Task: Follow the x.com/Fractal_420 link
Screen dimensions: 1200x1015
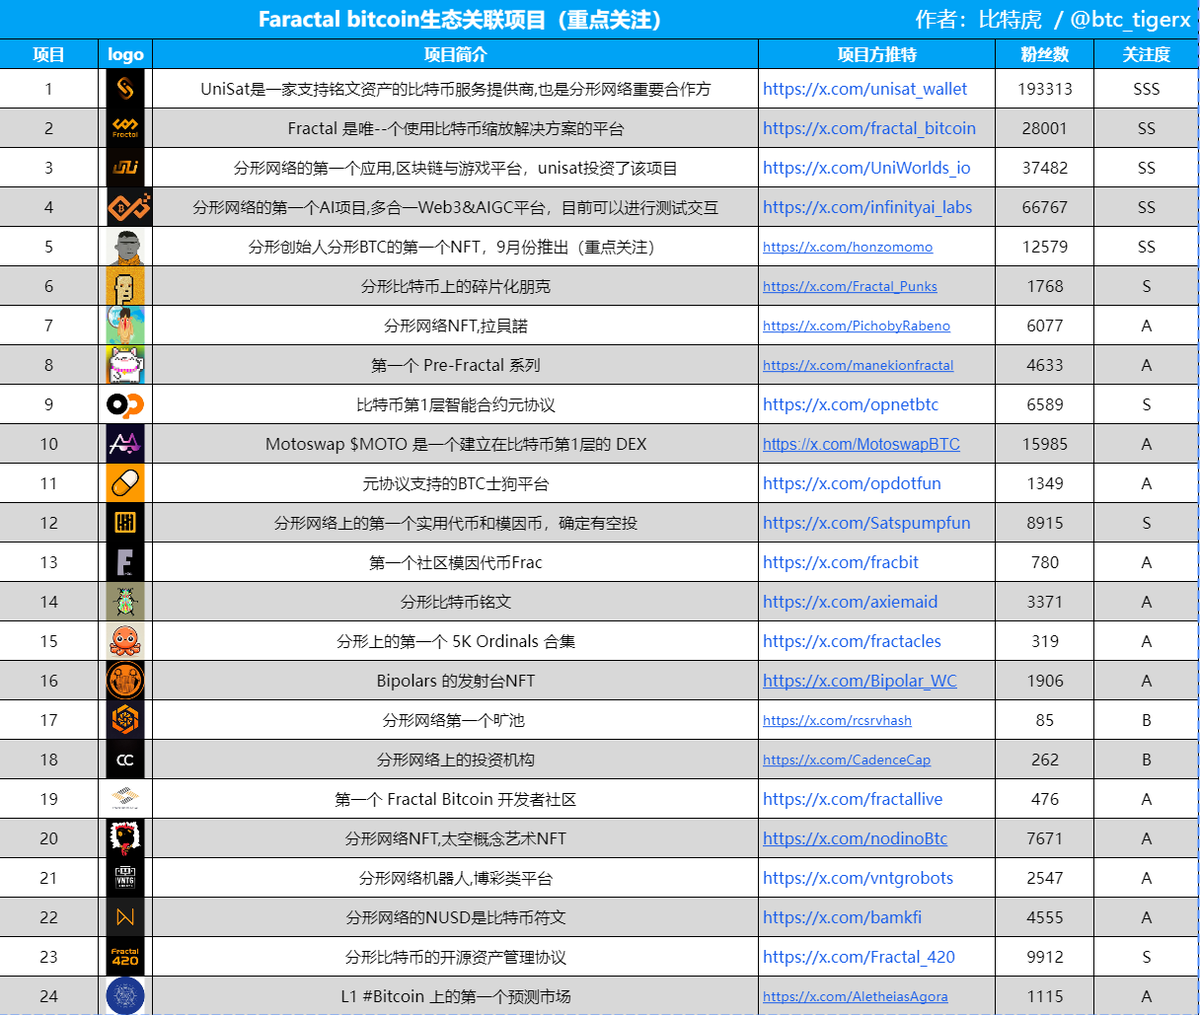Action: [859, 958]
